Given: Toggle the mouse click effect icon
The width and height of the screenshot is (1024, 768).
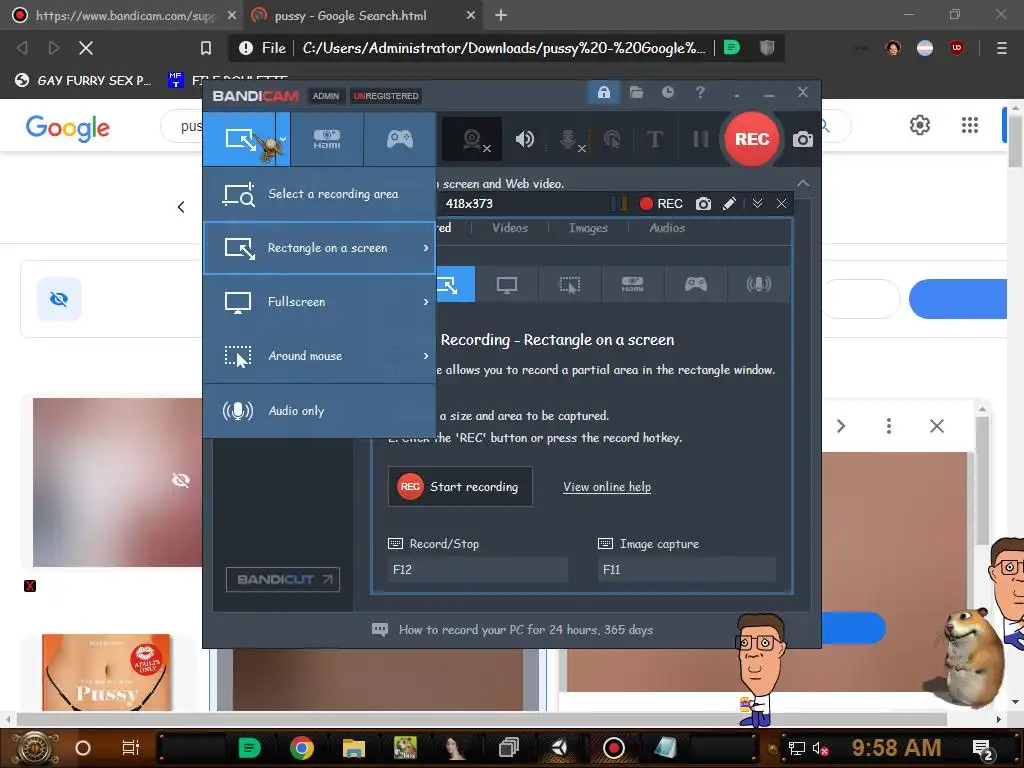Looking at the screenshot, I should point(612,139).
